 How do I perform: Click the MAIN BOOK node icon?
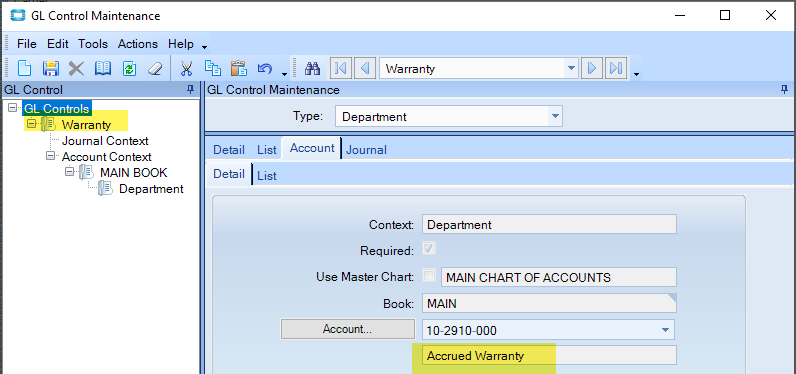(x=86, y=173)
